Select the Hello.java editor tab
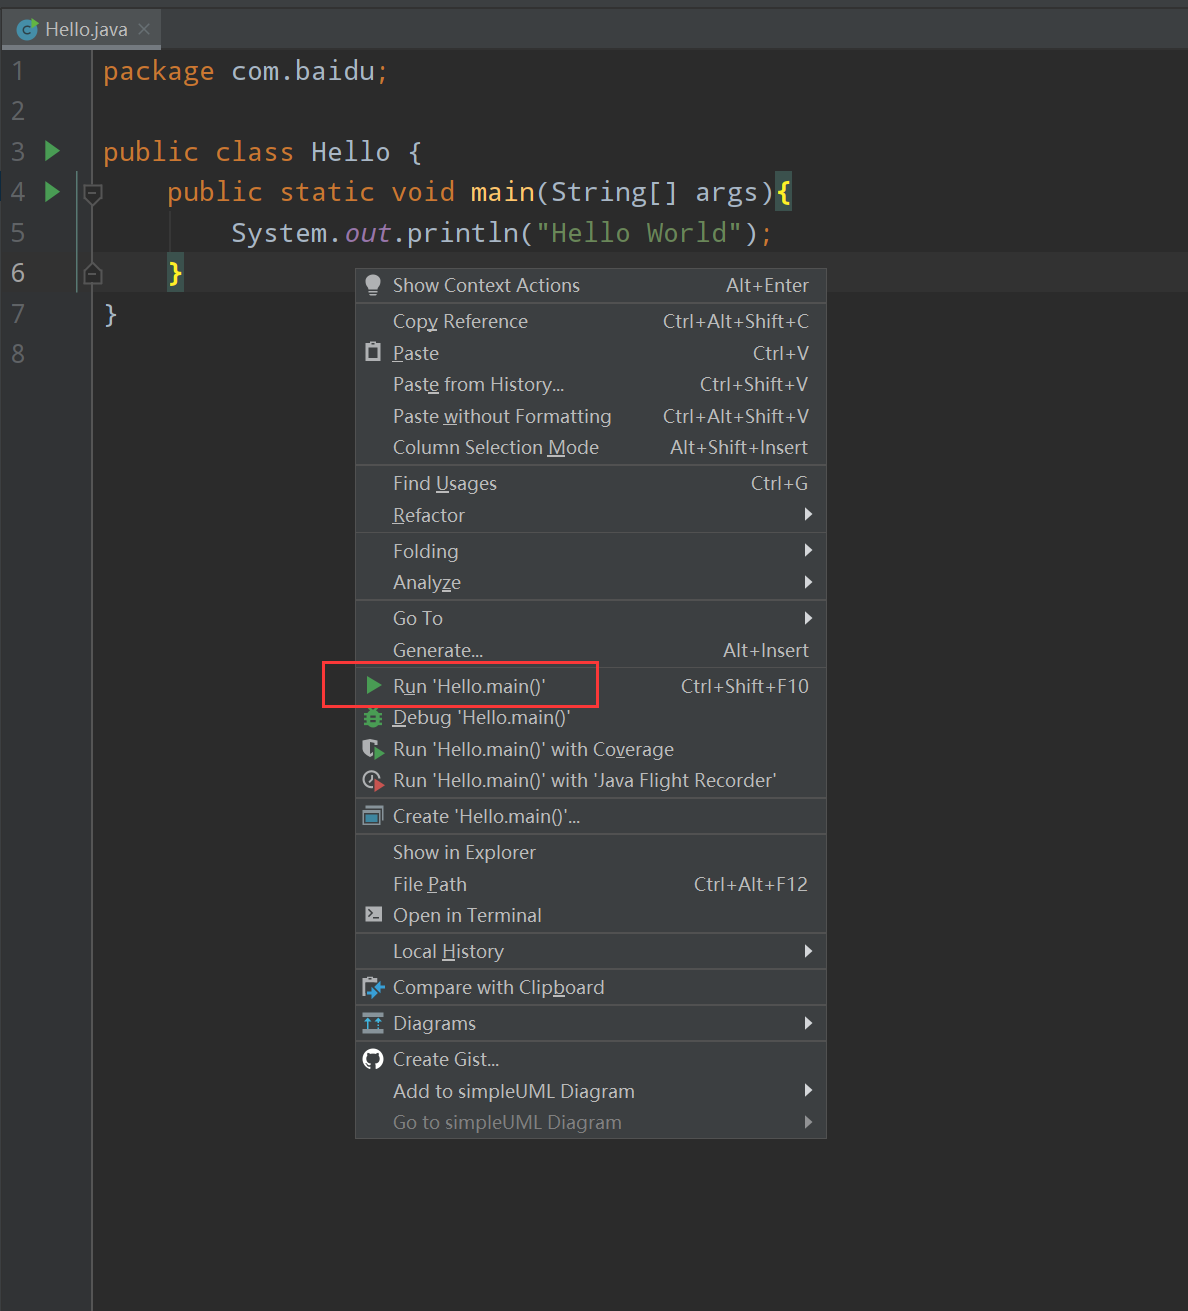Viewport: 1188px width, 1311px height. 82,29
